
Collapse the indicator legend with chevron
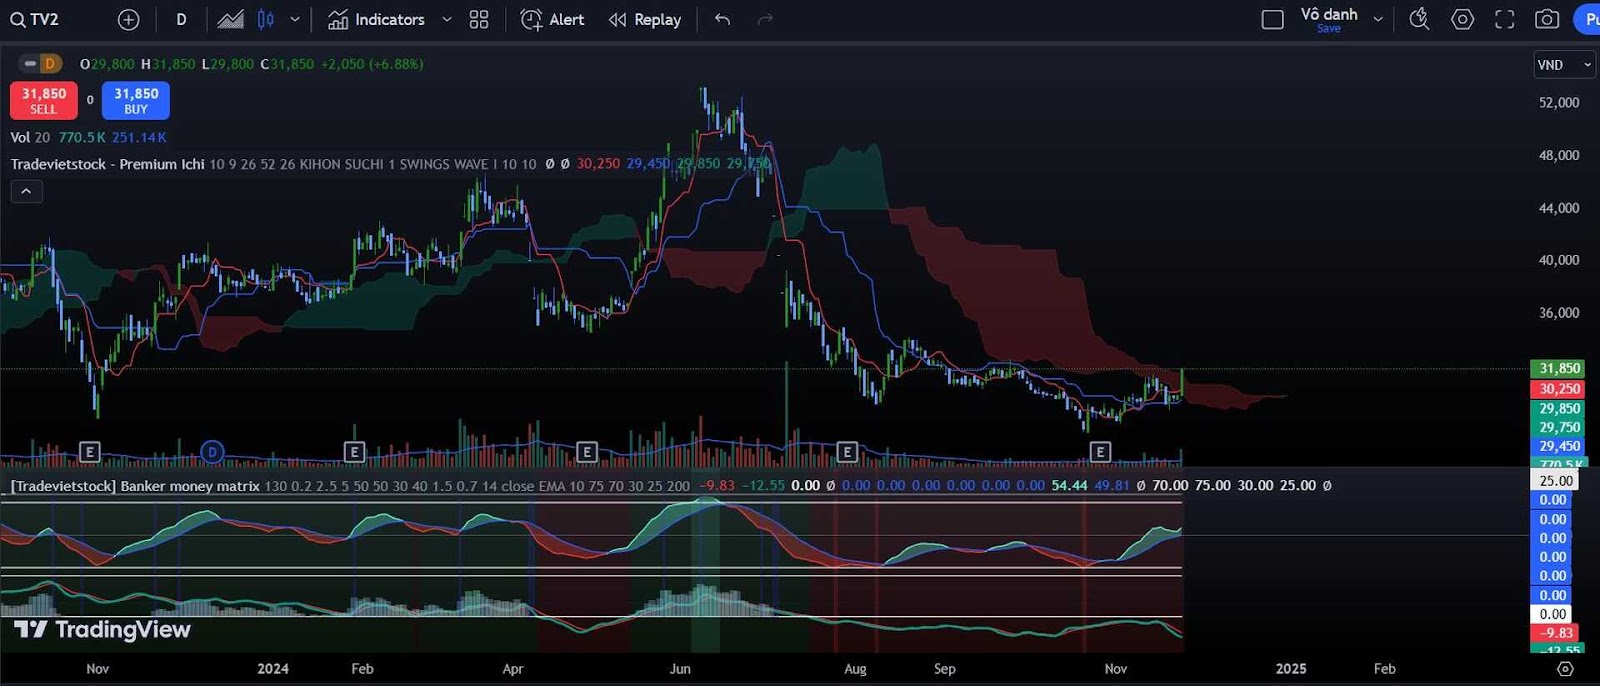pos(26,191)
